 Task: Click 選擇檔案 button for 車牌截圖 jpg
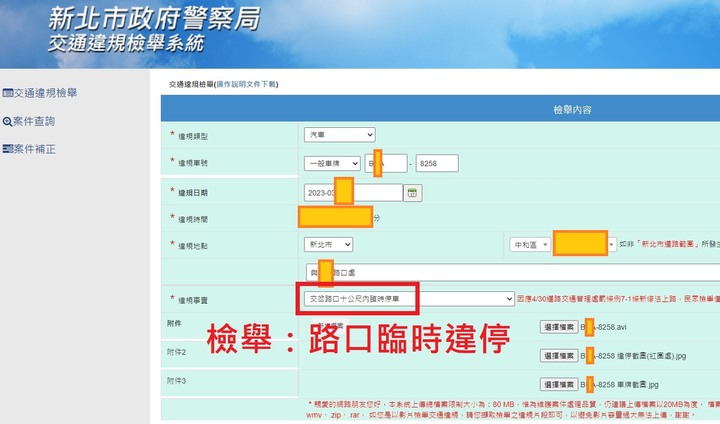559,384
